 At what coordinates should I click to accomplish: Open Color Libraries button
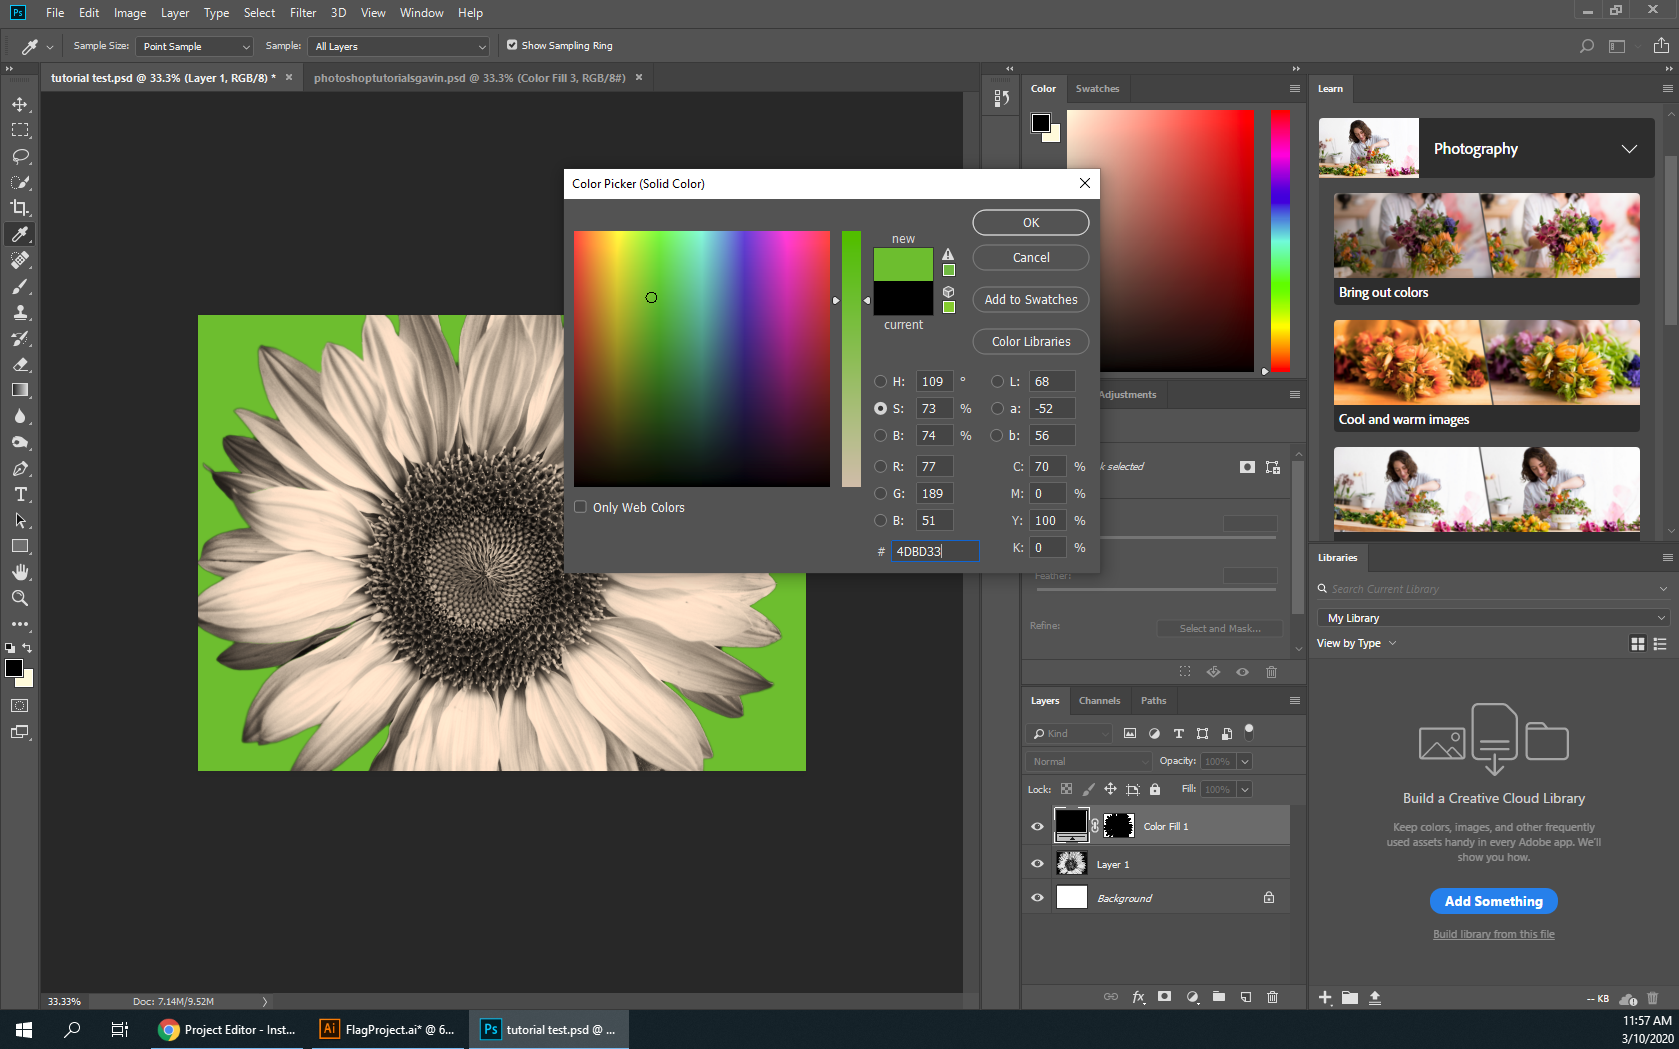1031,341
